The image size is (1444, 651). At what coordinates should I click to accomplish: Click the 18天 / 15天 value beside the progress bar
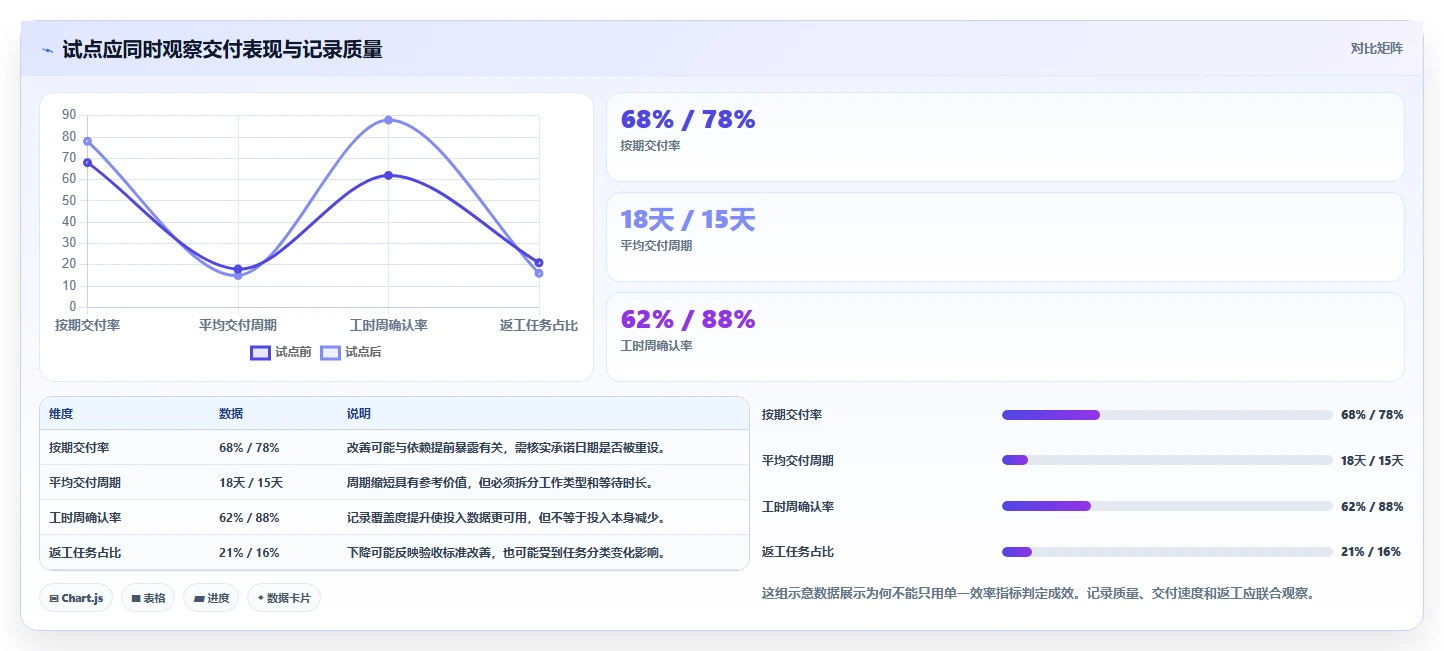1372,461
